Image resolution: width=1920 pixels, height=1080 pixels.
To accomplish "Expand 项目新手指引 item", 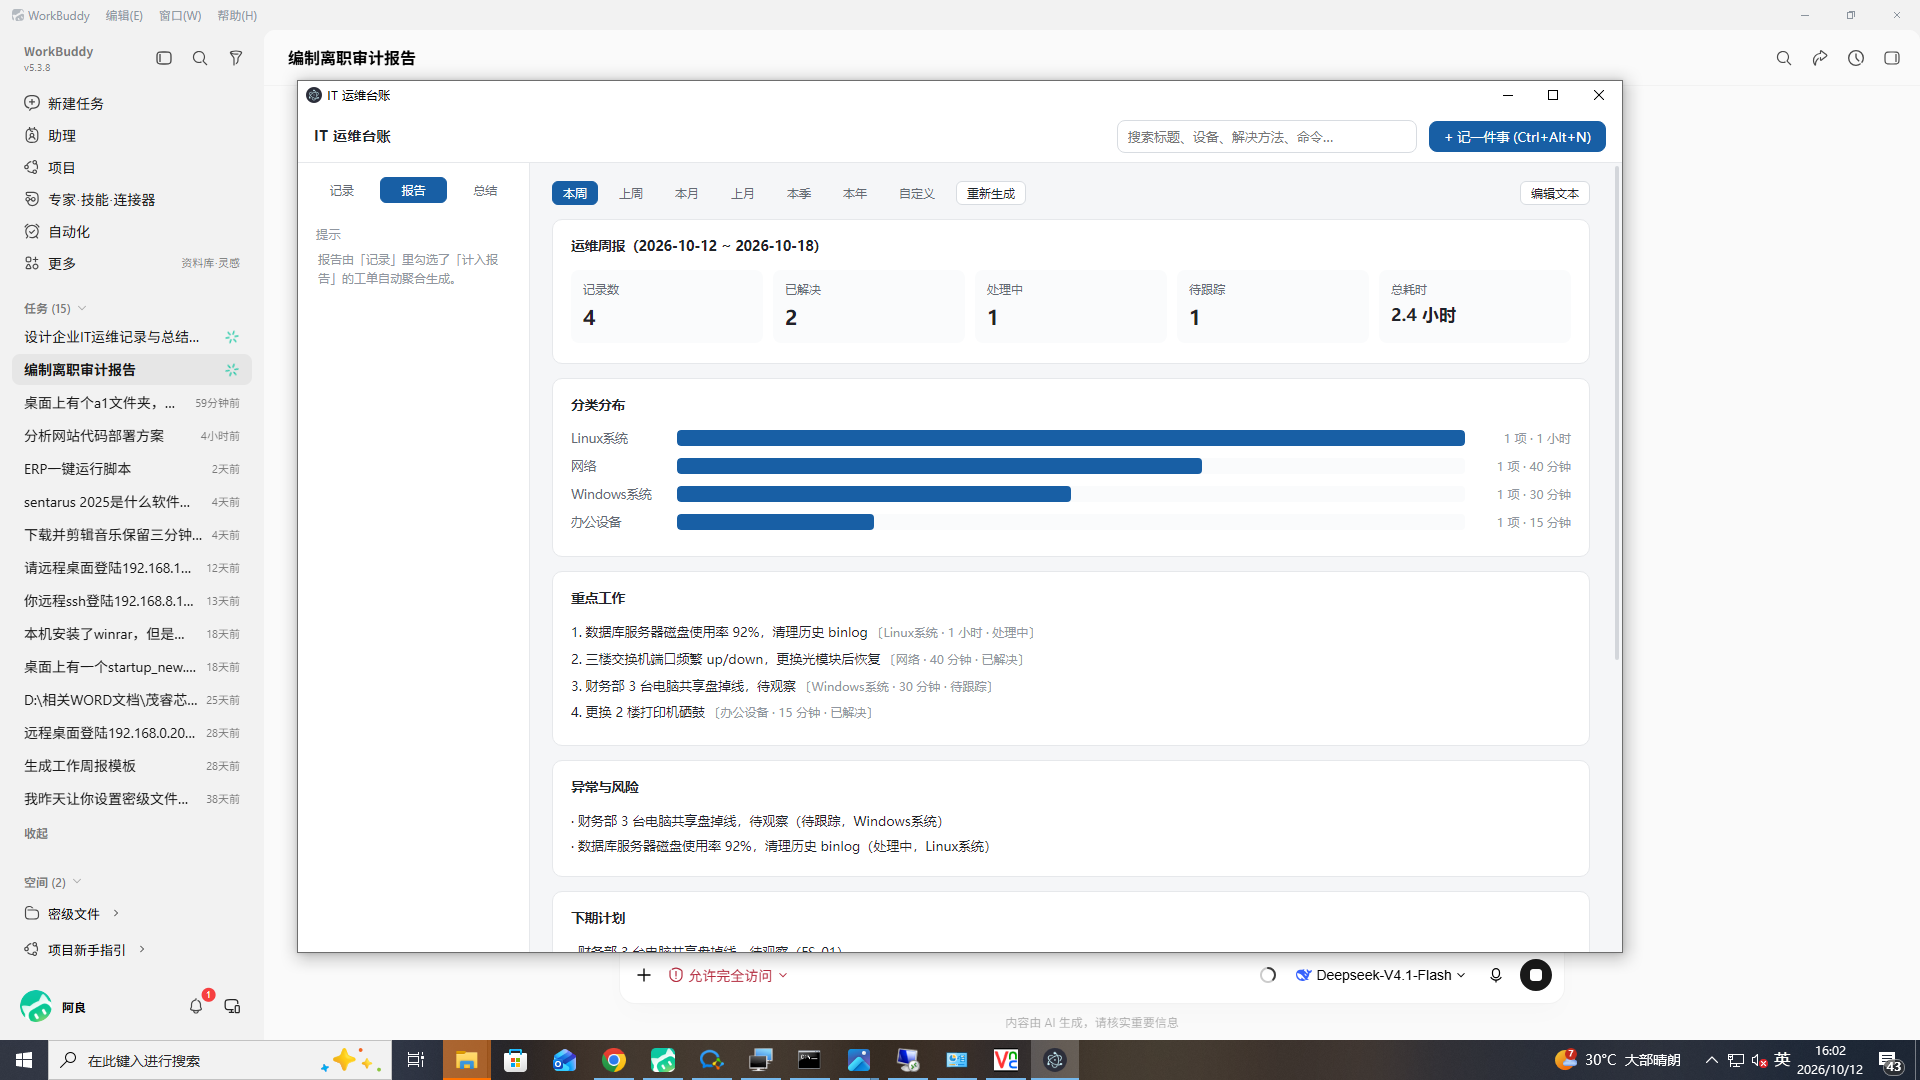I will click(142, 949).
